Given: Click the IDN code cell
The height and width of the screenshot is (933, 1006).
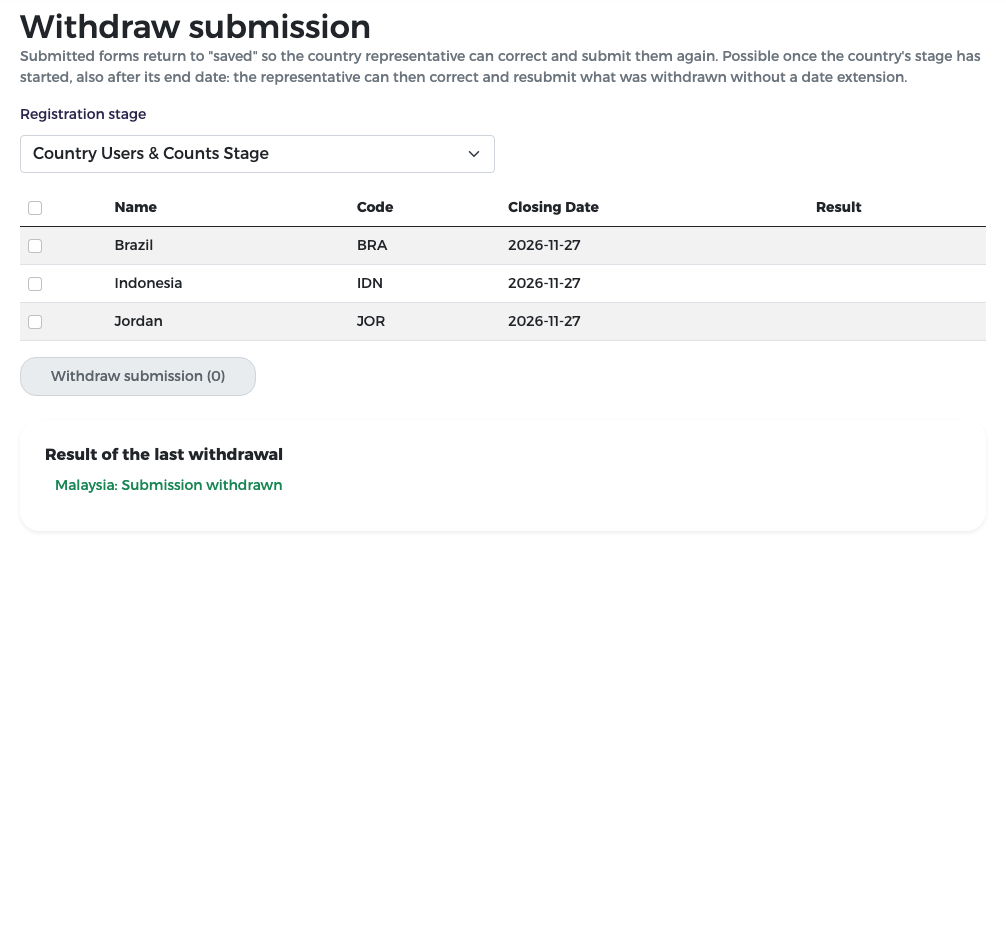Looking at the screenshot, I should 370,283.
